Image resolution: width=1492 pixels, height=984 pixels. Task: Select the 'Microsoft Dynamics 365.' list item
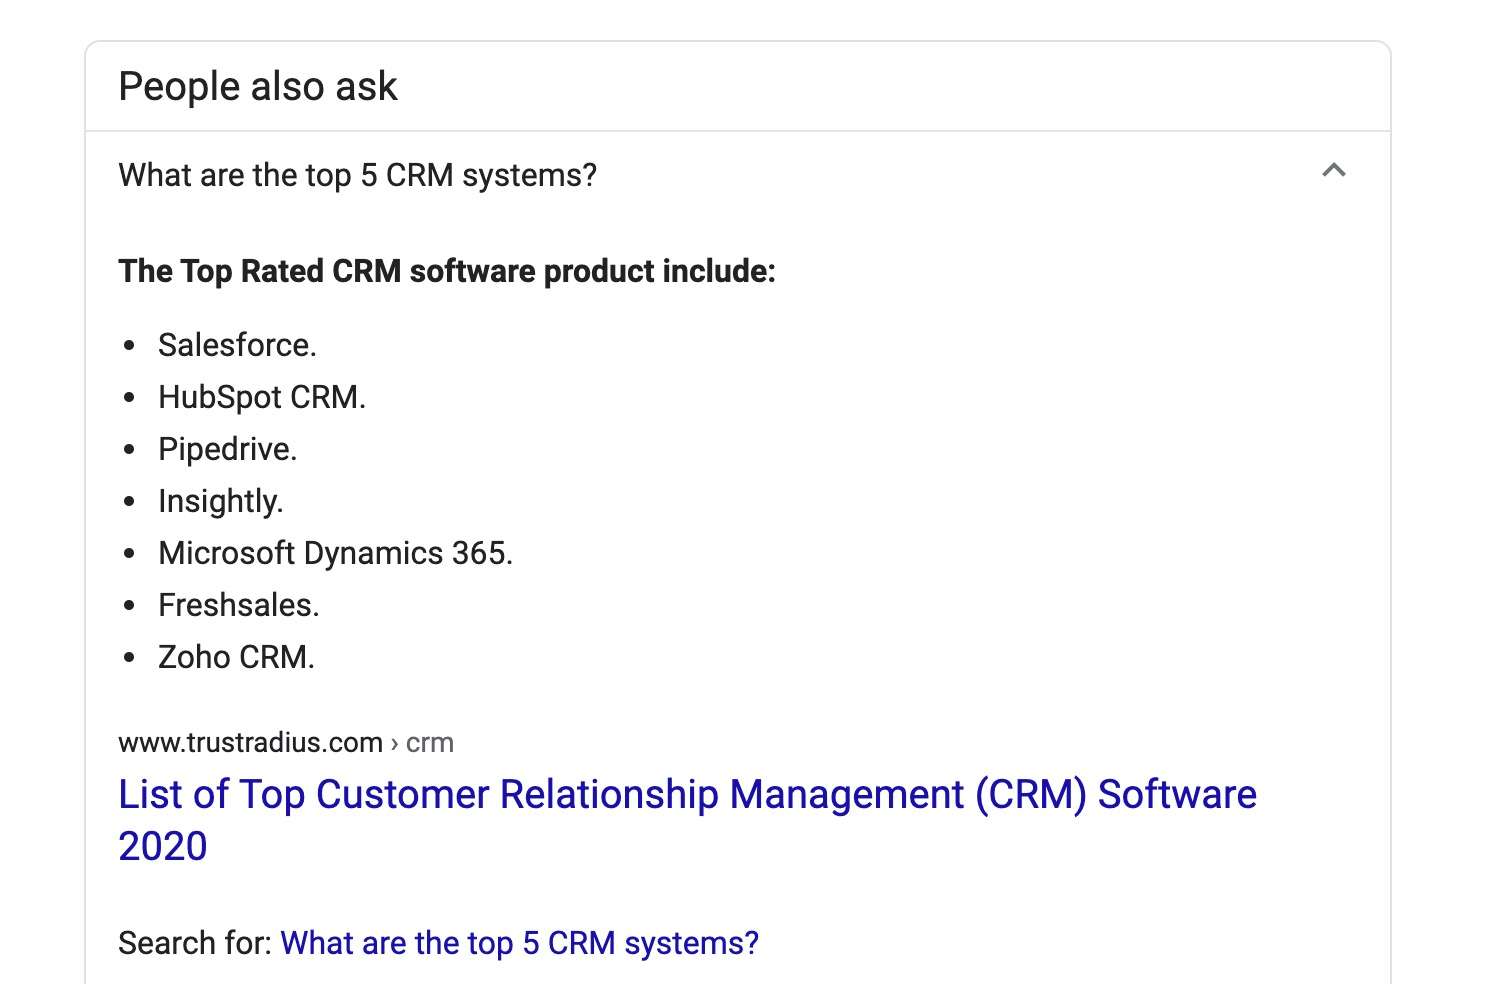click(x=335, y=553)
